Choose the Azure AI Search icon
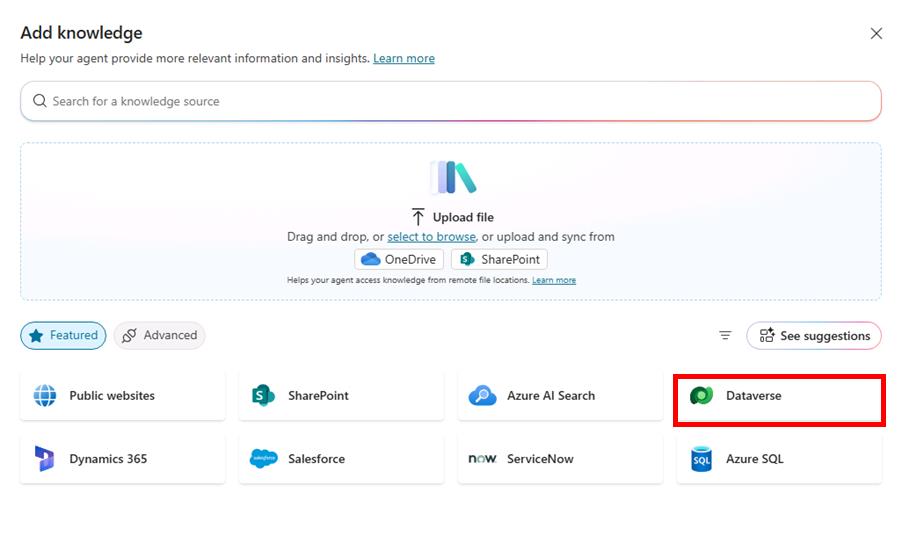This screenshot has width=902, height=536. (x=482, y=396)
